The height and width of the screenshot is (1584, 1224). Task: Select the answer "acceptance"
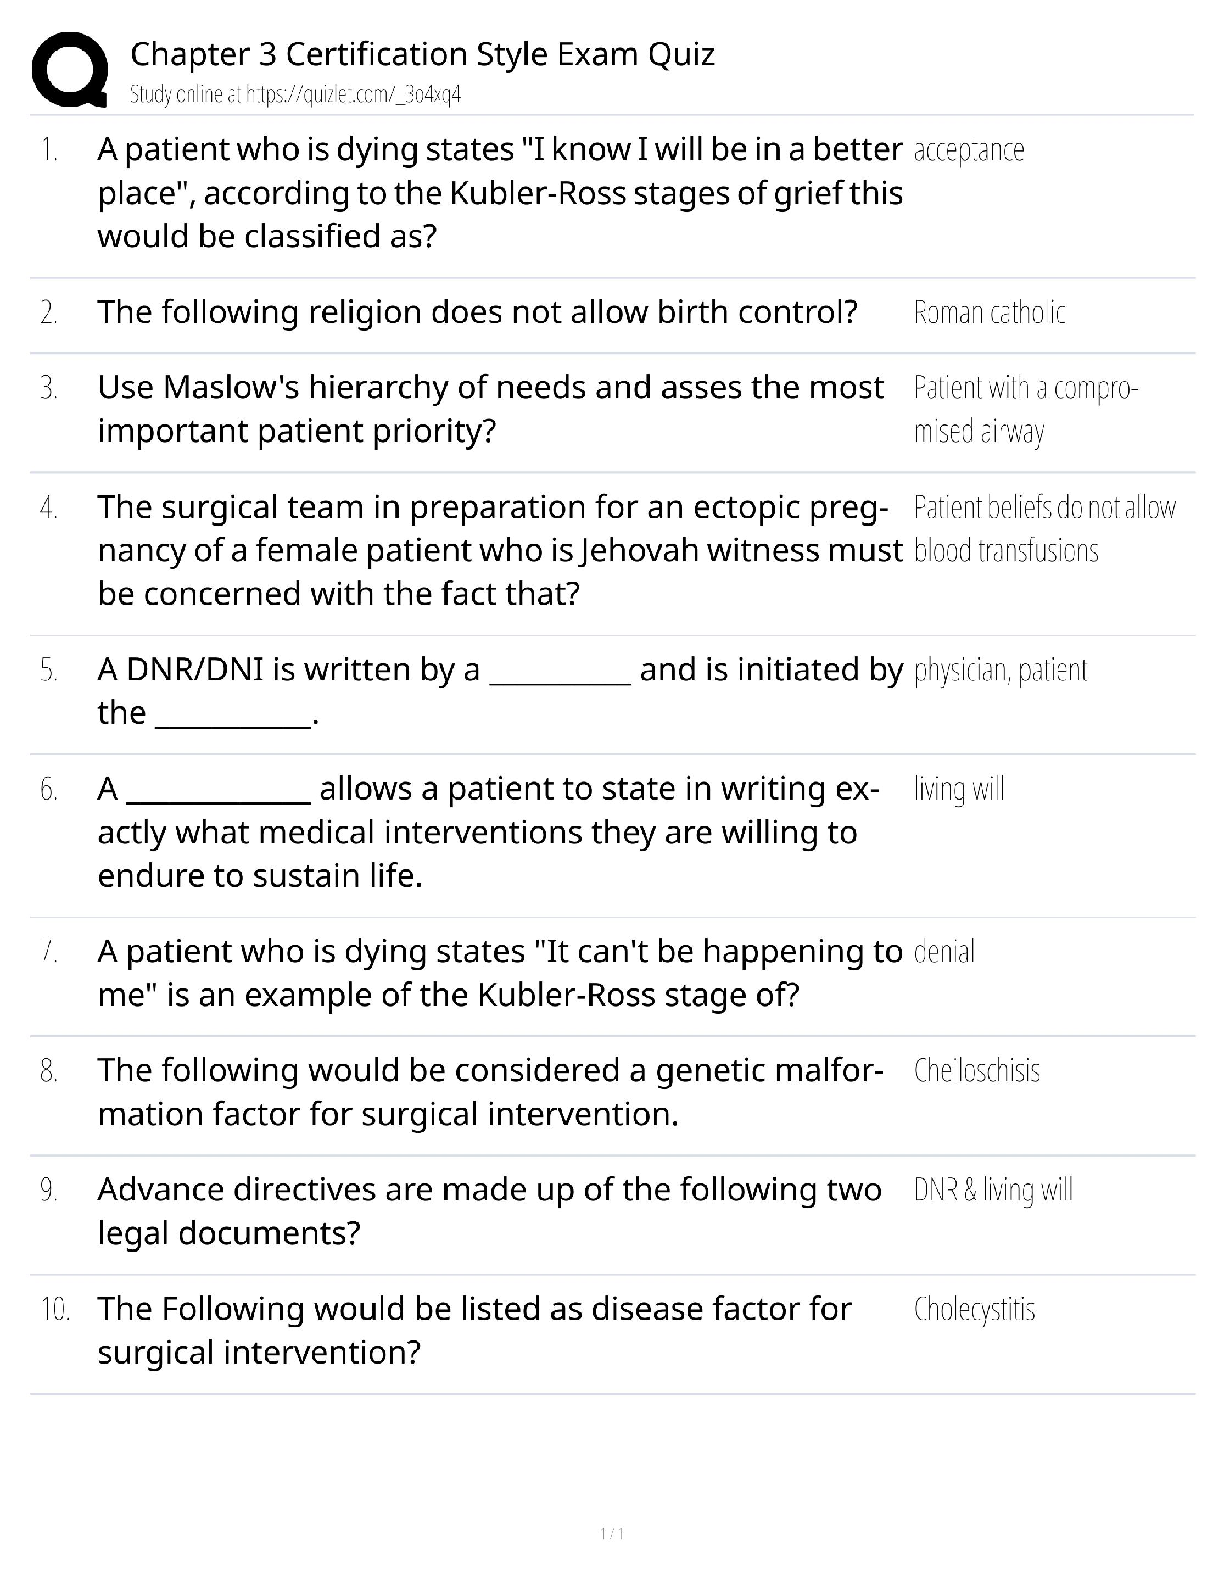tap(968, 151)
